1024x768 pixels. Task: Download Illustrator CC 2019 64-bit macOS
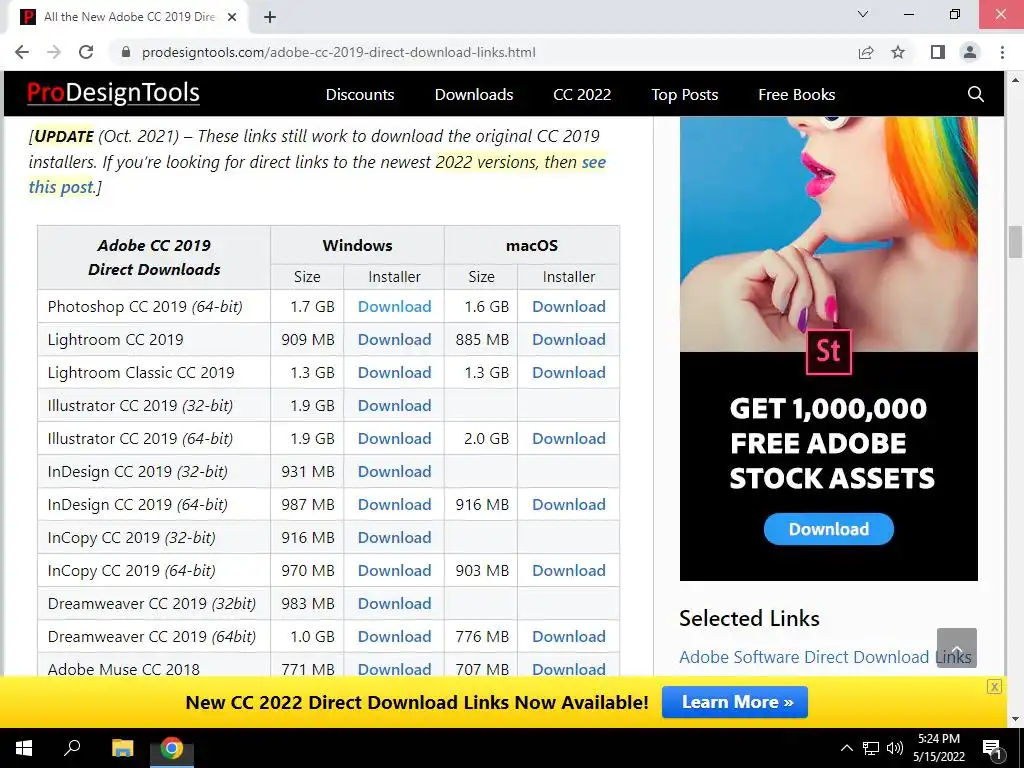tap(569, 438)
